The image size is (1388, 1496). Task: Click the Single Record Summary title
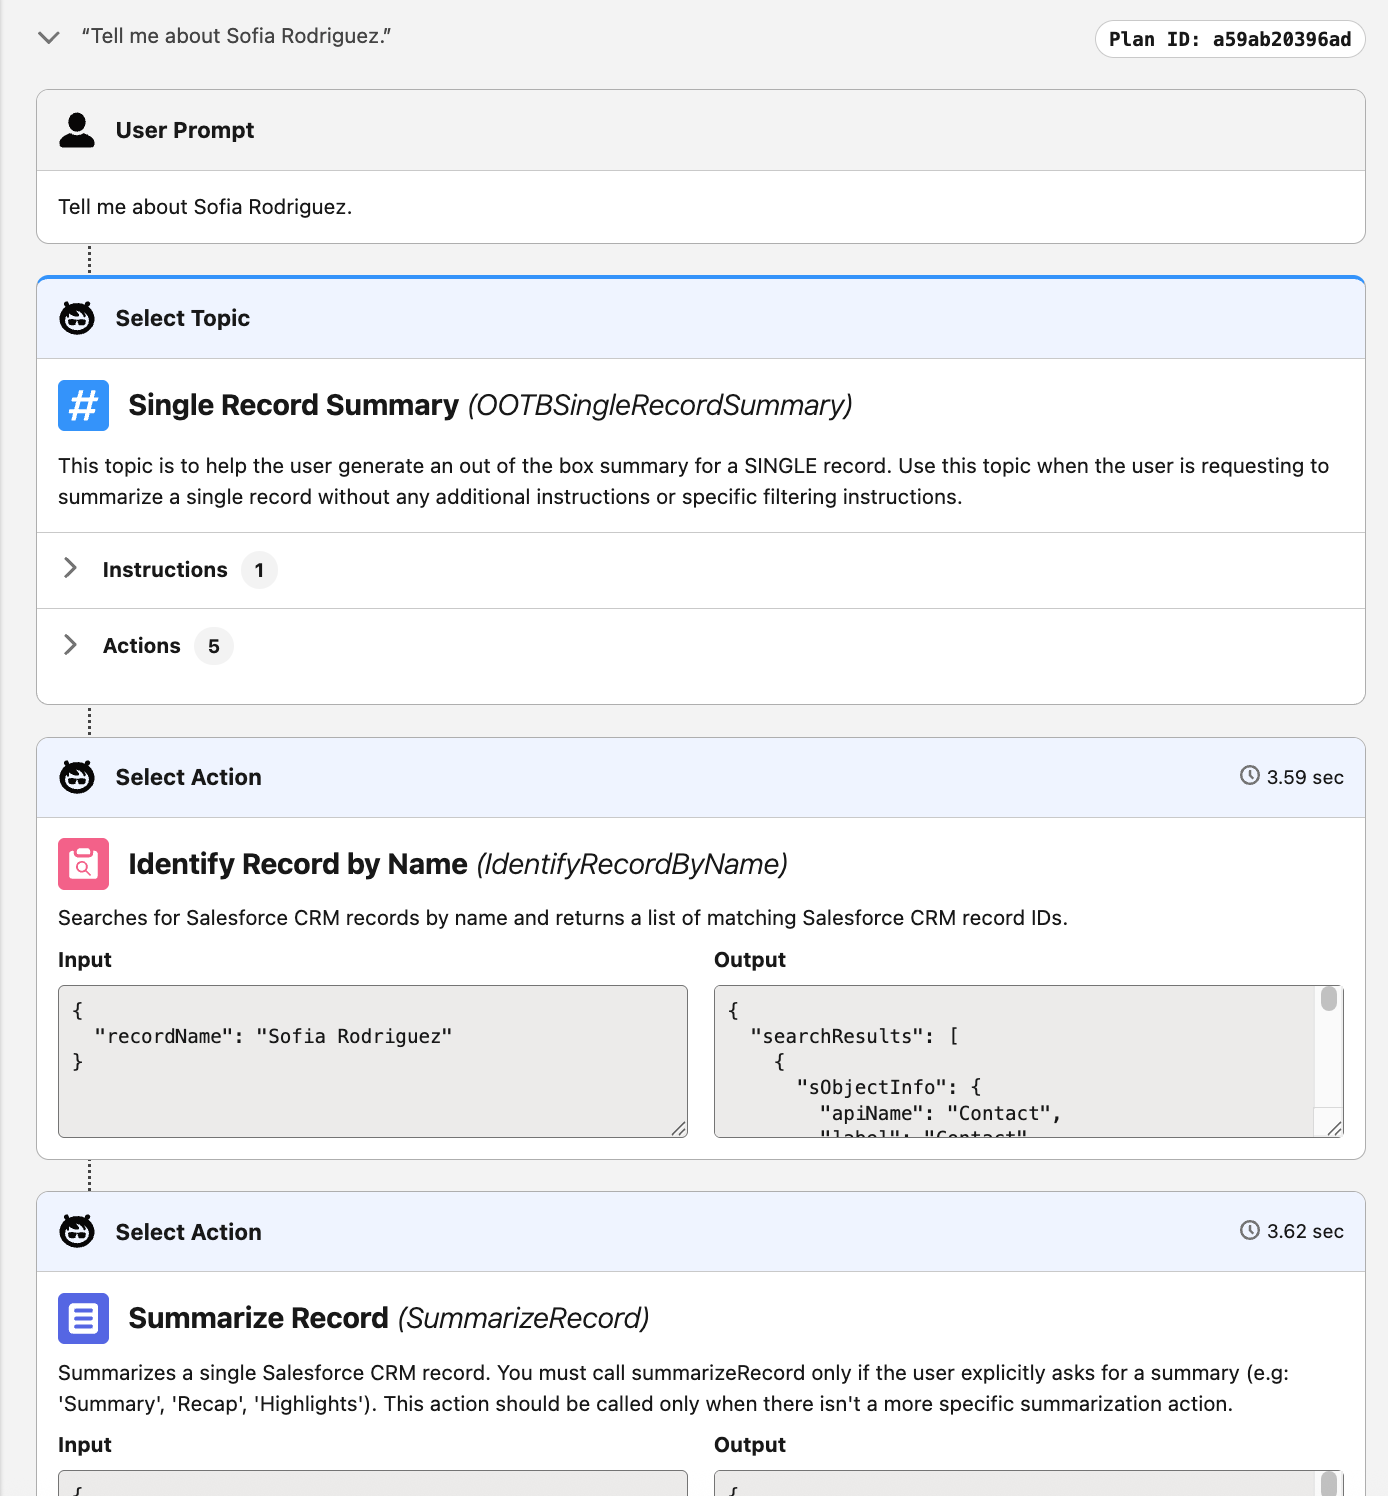coord(293,405)
